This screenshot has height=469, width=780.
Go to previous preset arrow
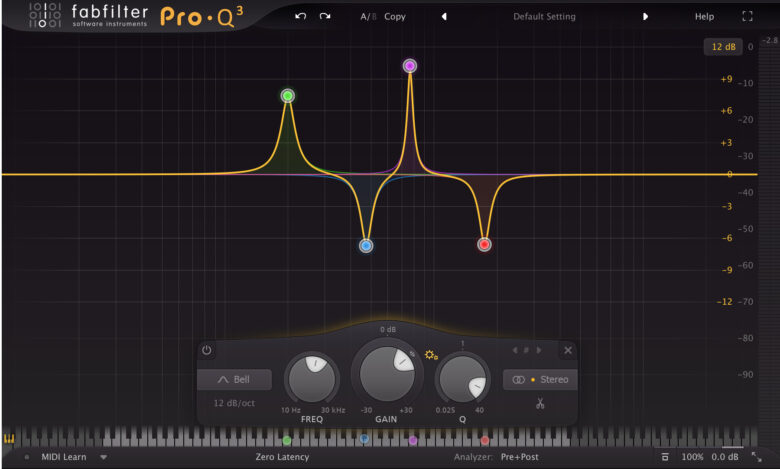[444, 16]
